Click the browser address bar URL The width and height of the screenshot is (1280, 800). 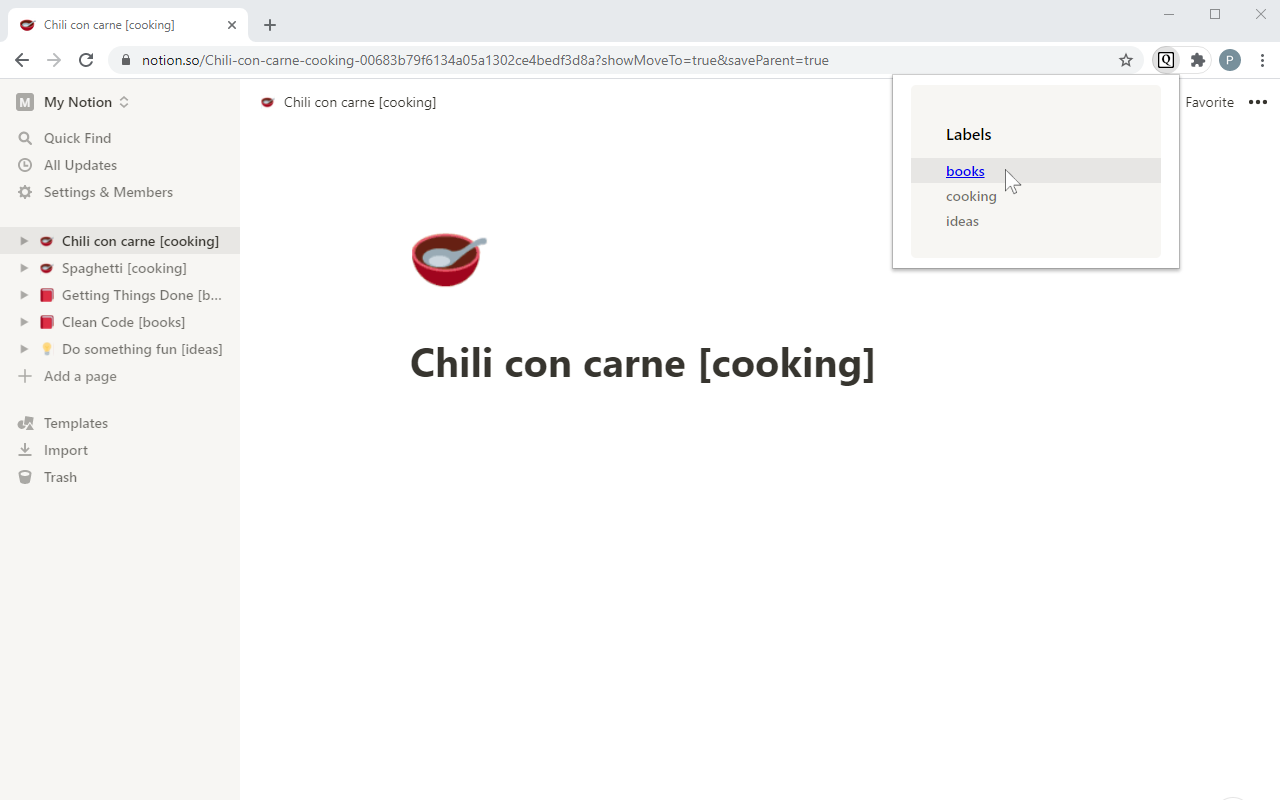point(485,60)
